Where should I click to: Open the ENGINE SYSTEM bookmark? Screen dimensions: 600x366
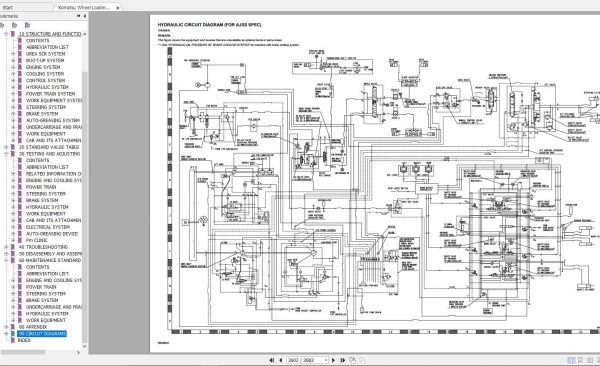pyautogui.click(x=43, y=67)
